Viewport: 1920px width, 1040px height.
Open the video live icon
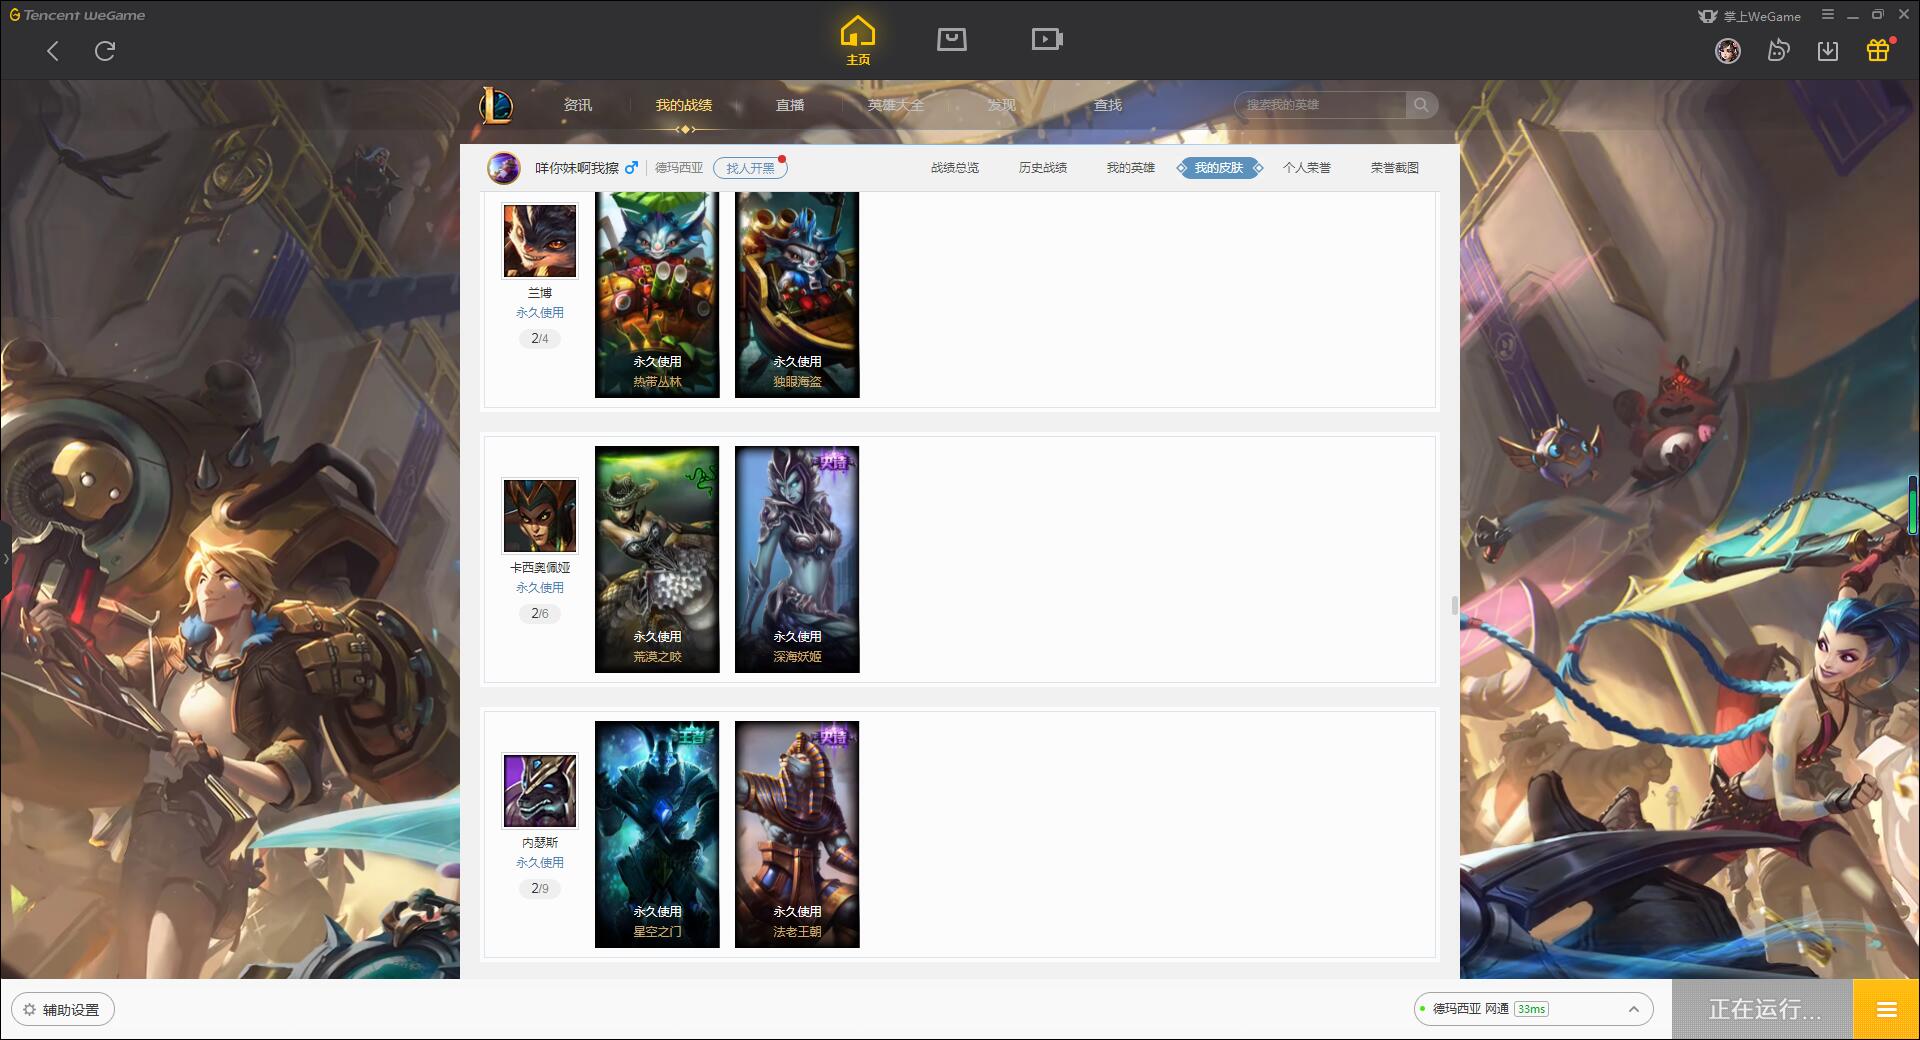click(1047, 39)
